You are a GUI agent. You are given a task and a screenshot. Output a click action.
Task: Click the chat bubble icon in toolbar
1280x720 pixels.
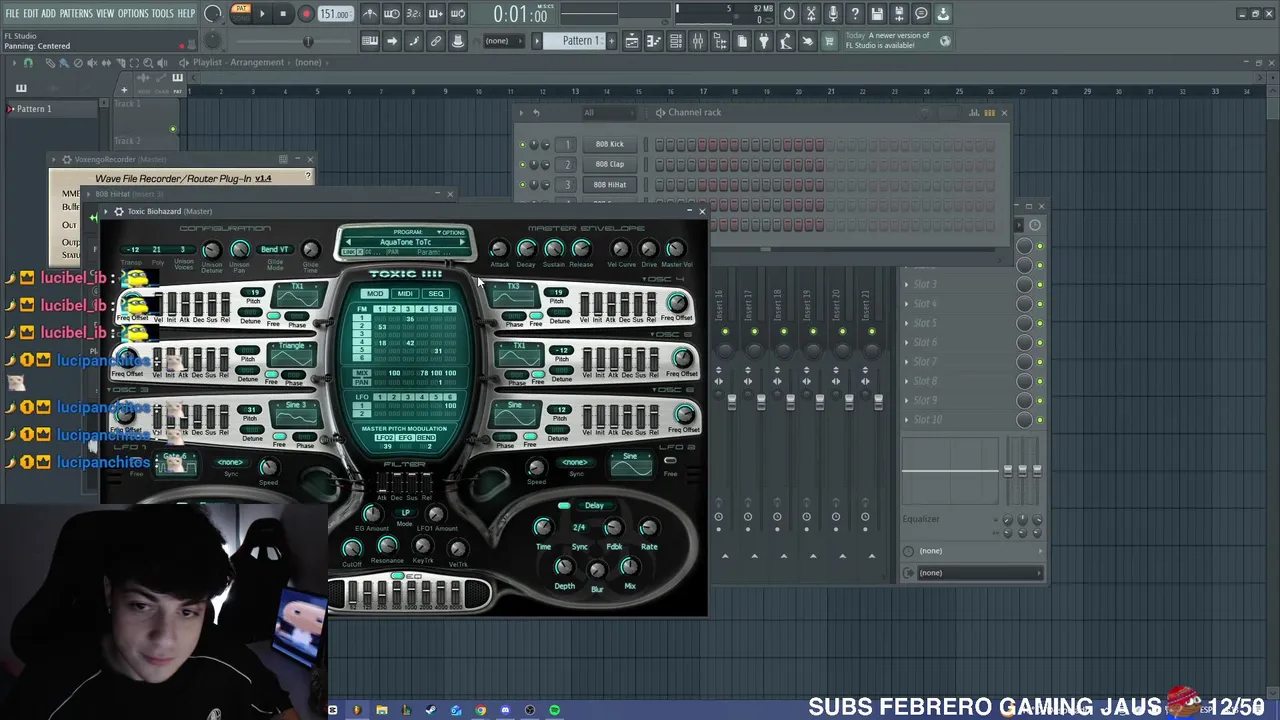click(921, 14)
